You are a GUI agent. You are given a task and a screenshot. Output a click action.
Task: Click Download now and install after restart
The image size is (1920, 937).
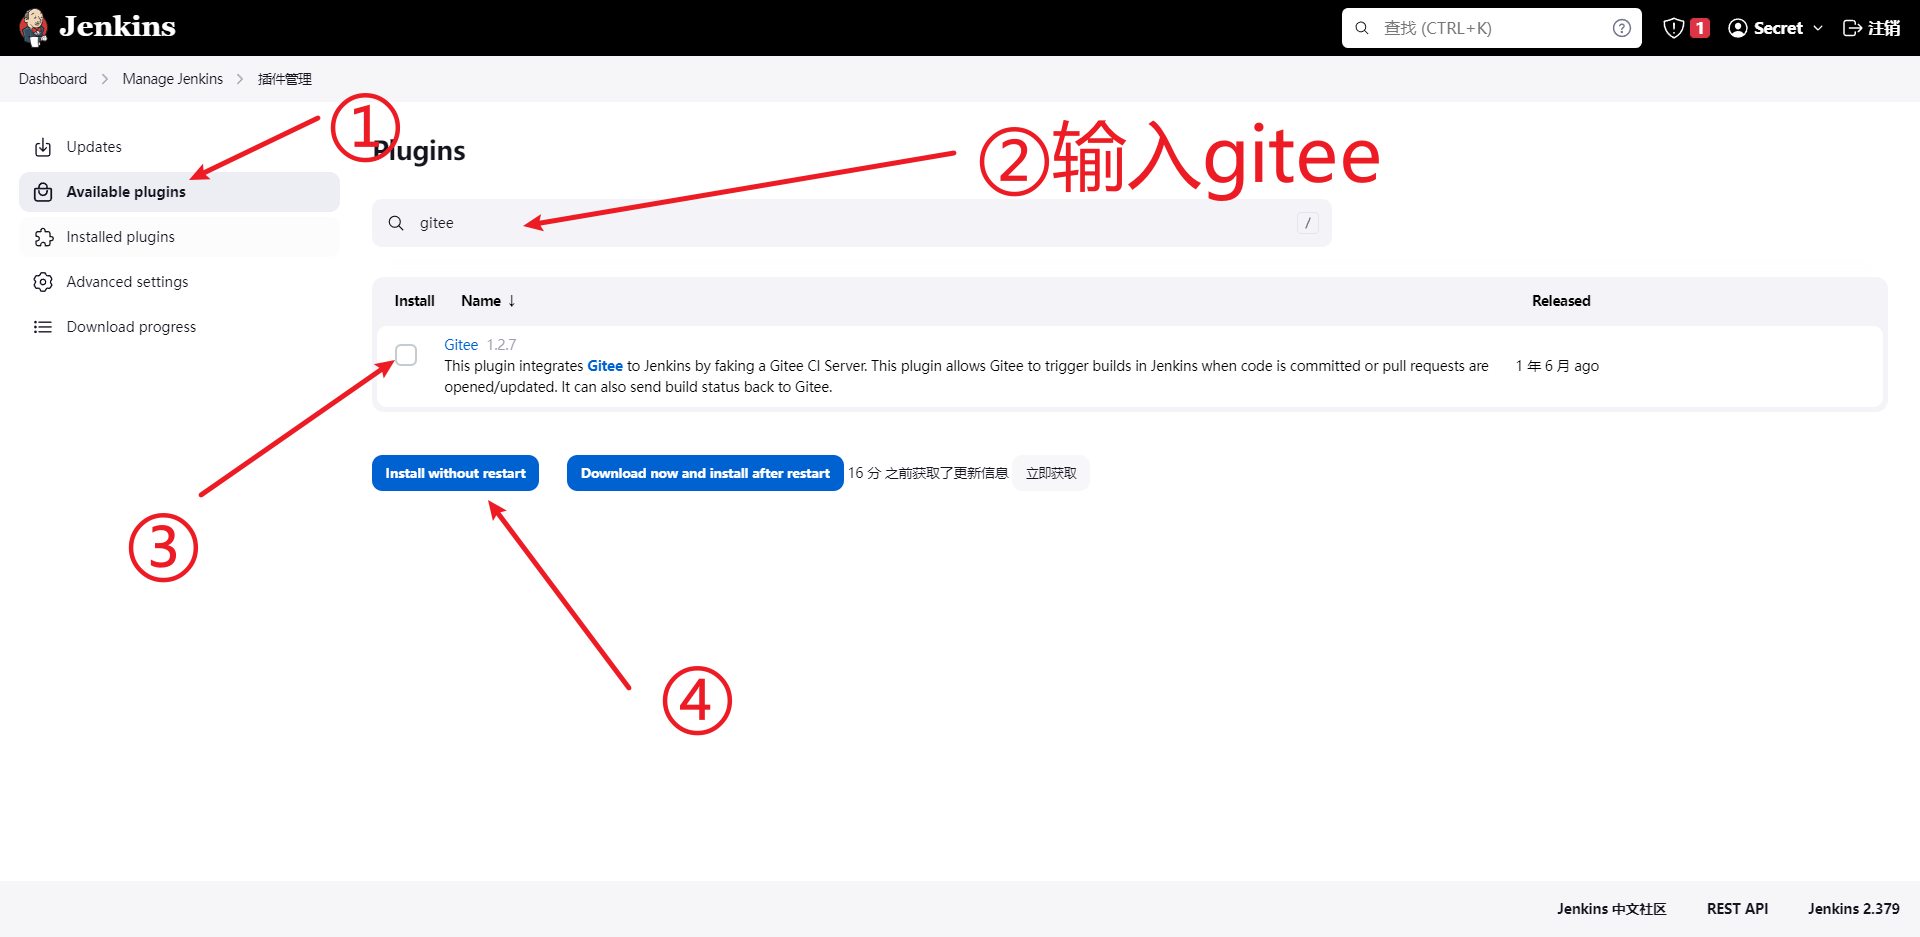point(705,473)
